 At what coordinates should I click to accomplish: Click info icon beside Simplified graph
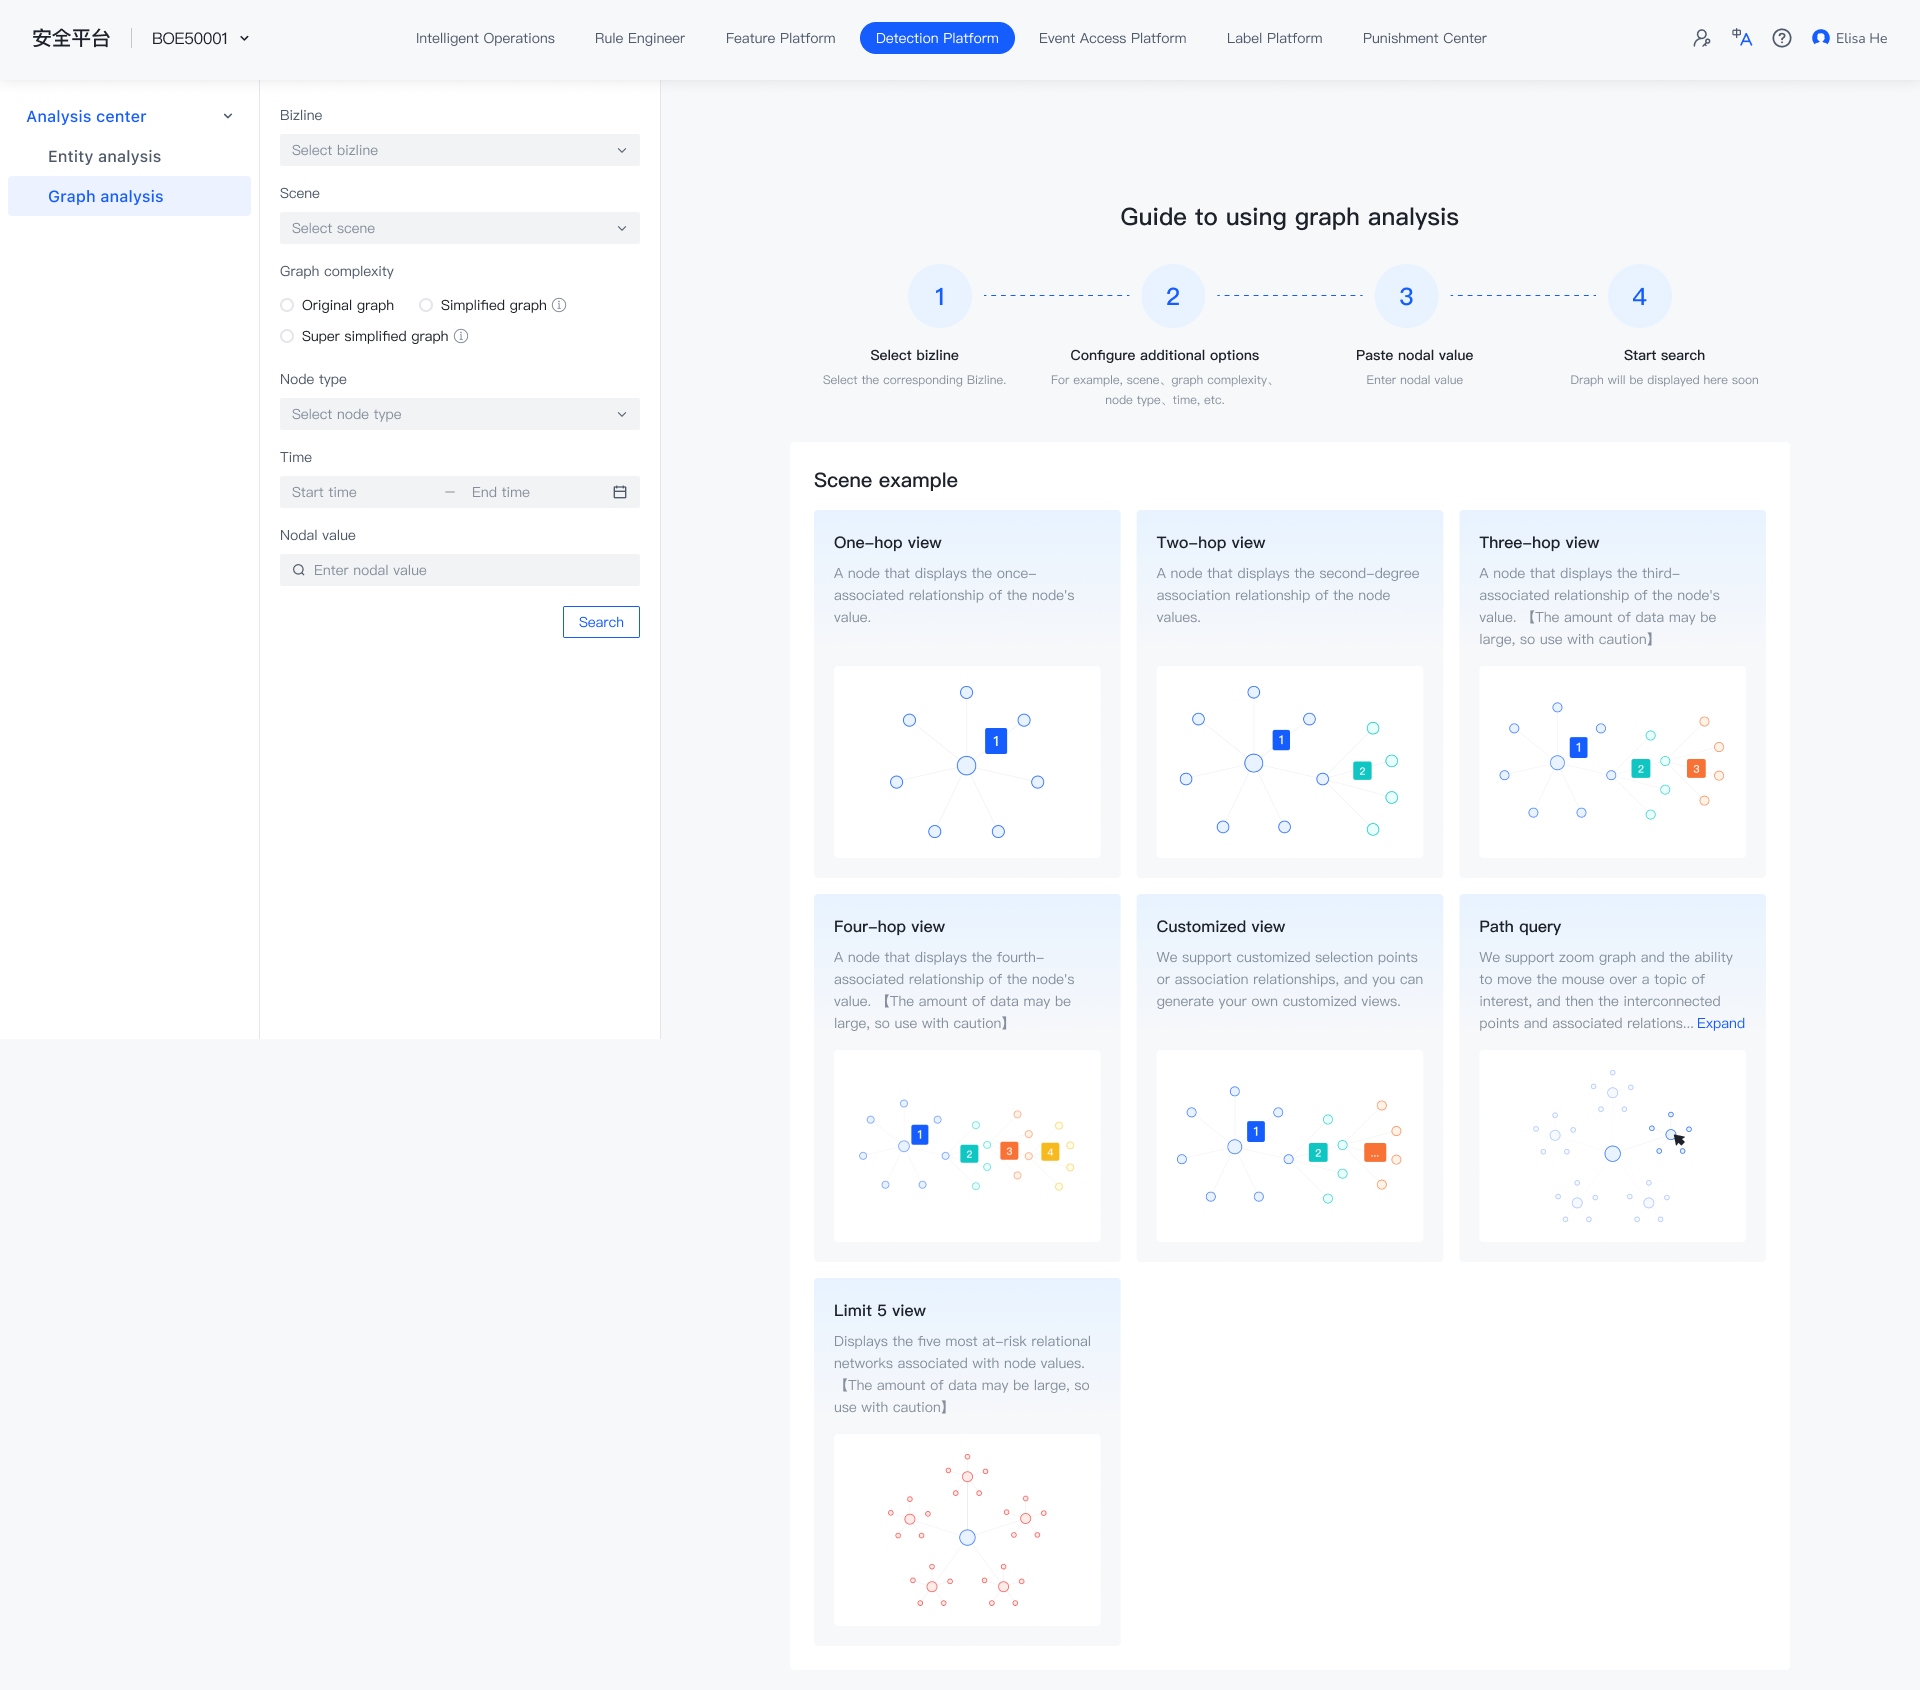pos(559,305)
